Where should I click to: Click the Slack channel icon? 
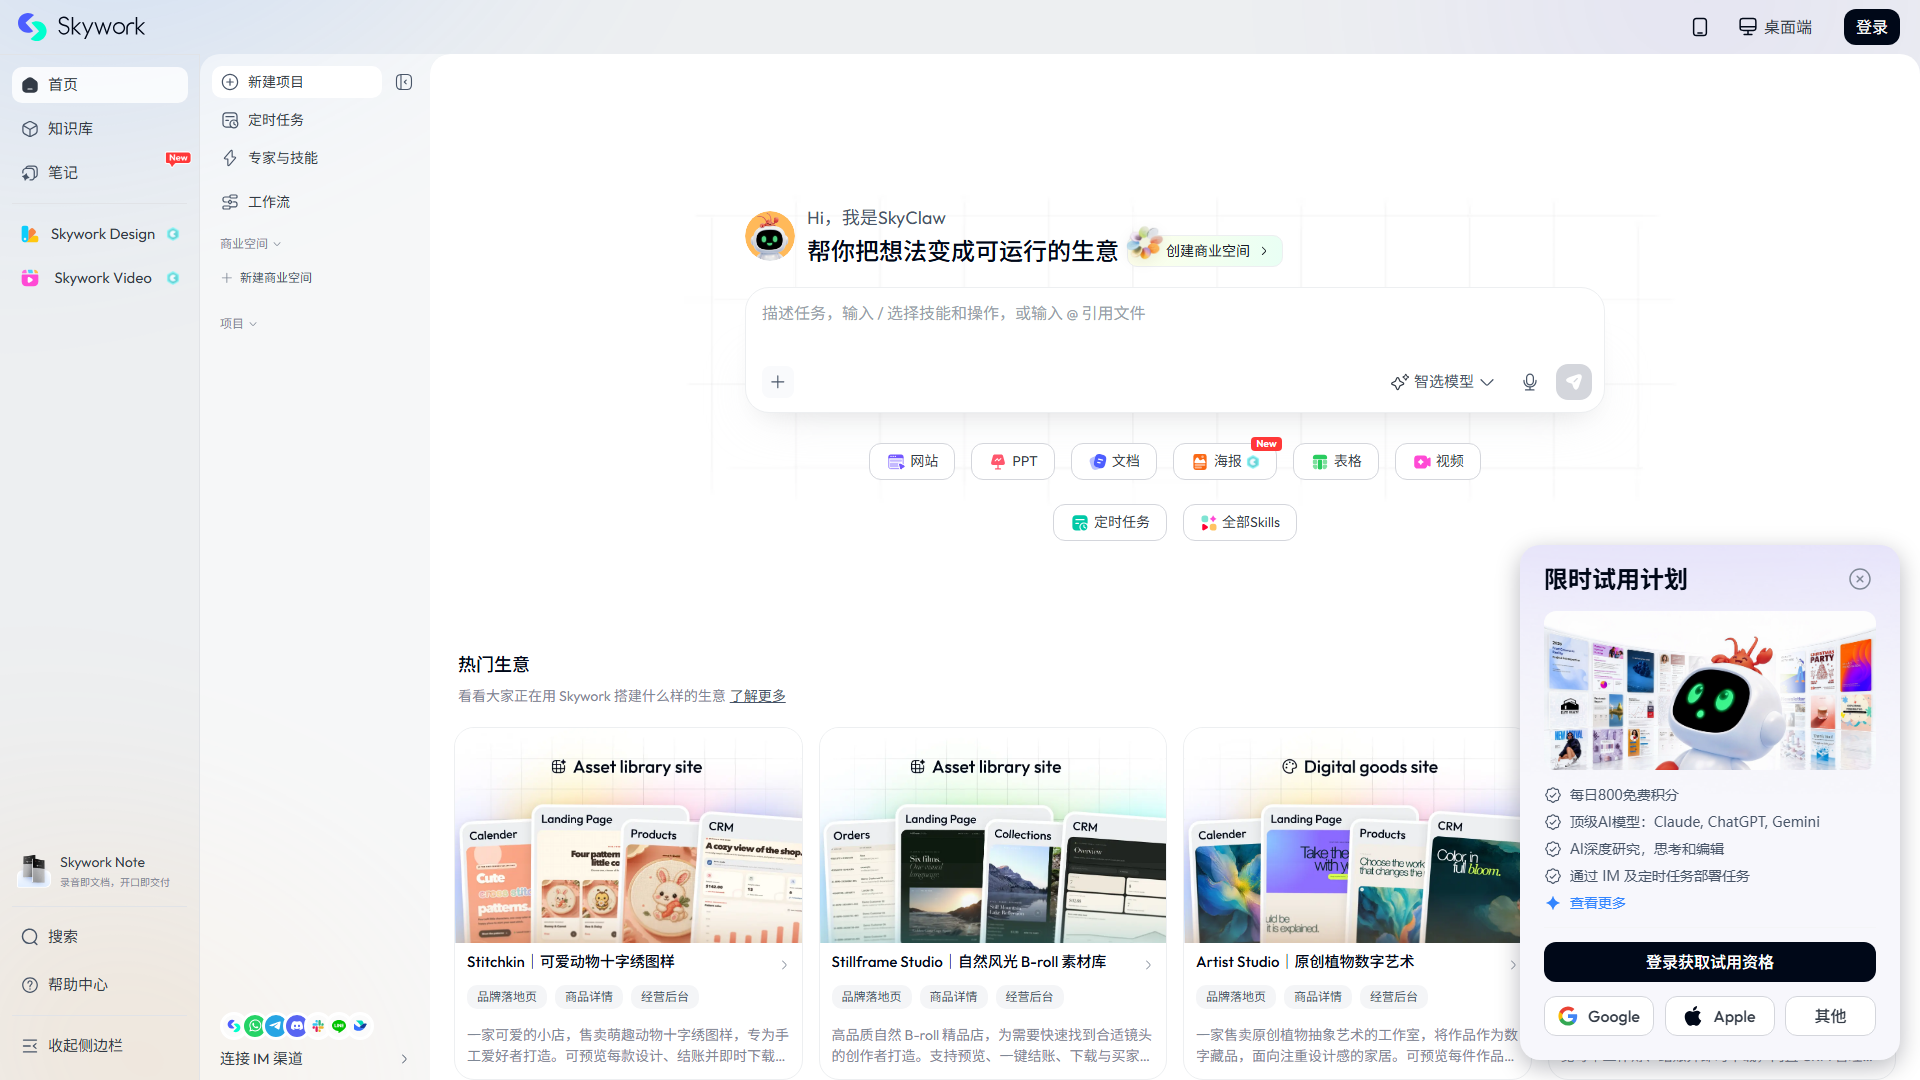coord(318,1026)
